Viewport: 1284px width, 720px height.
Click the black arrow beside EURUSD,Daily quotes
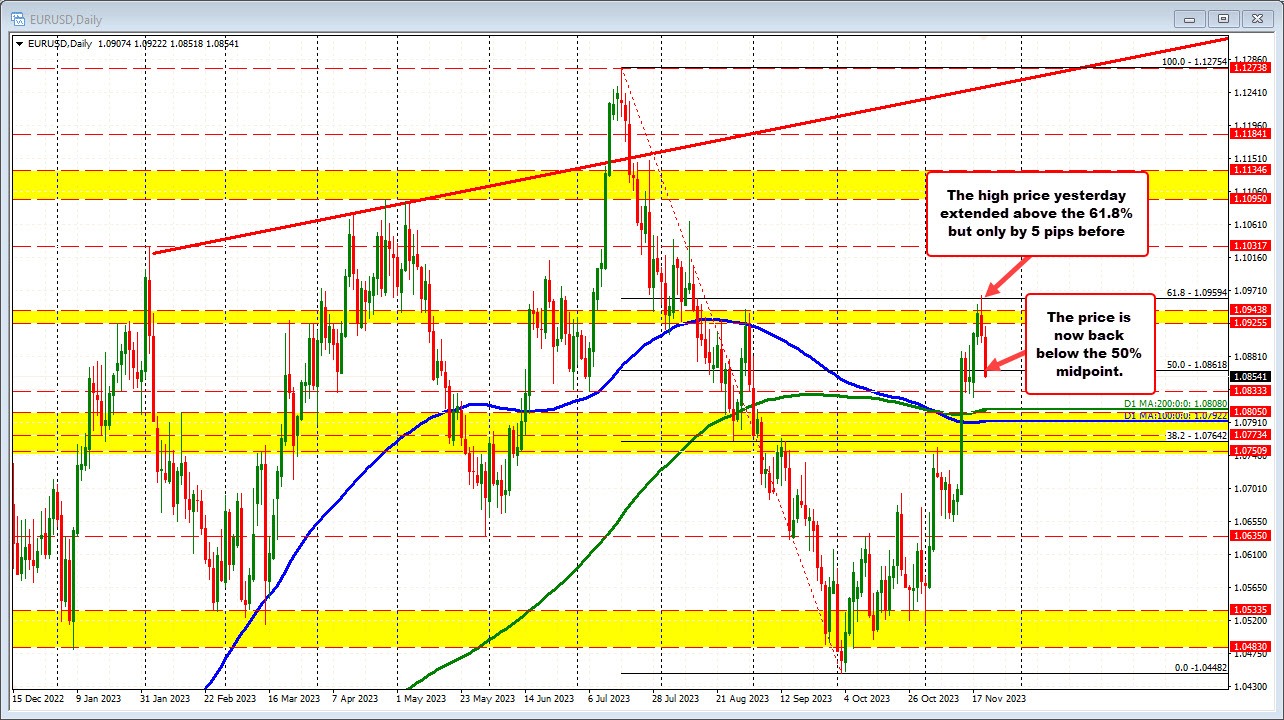[x=19, y=43]
